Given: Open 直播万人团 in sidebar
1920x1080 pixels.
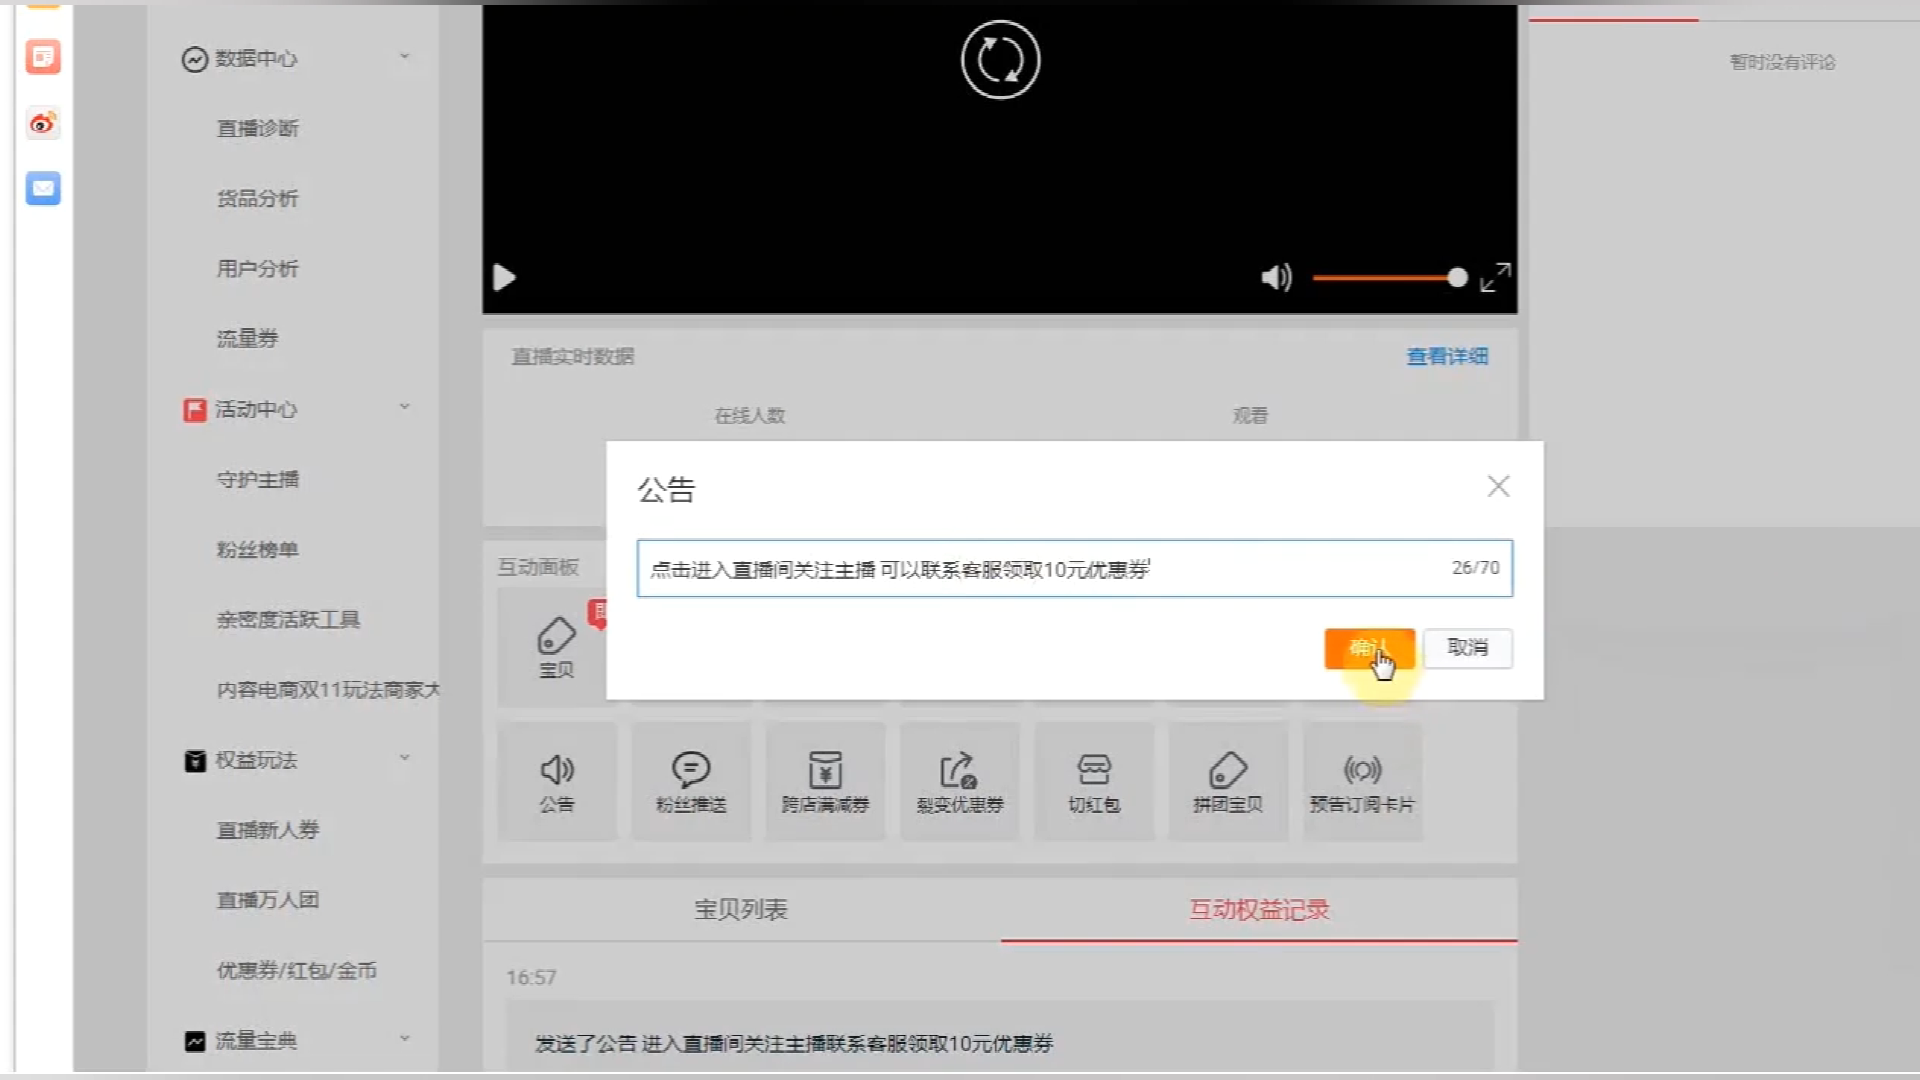Looking at the screenshot, I should pos(267,900).
